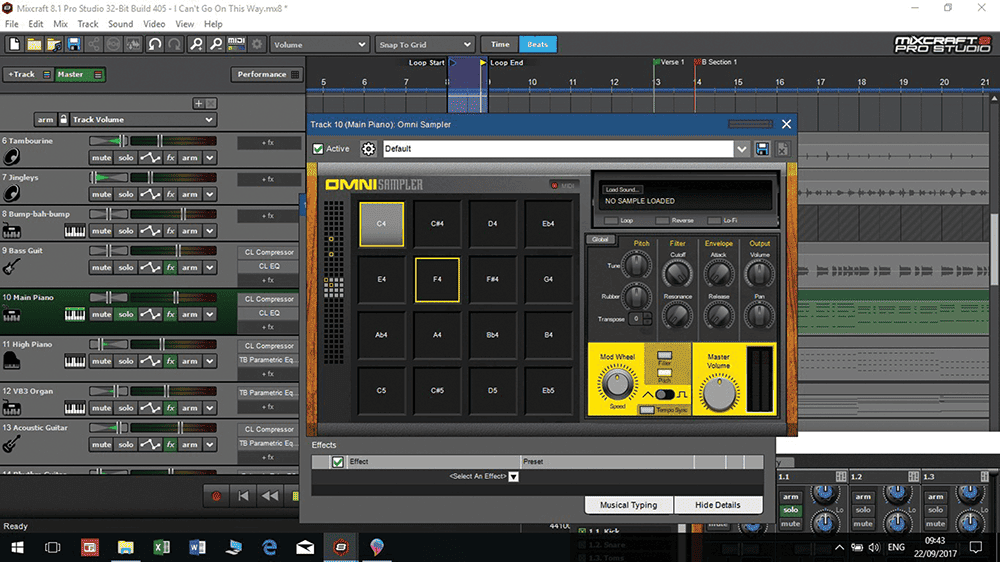Screen dimensions: 1000x562
Task: Open the Performance panel button
Action: (x=266, y=75)
